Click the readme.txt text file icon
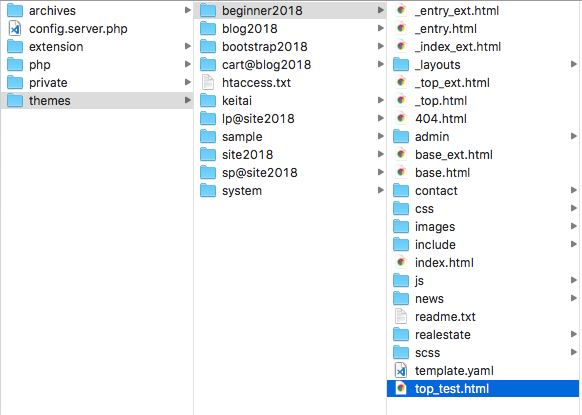The image size is (582, 415). click(401, 316)
